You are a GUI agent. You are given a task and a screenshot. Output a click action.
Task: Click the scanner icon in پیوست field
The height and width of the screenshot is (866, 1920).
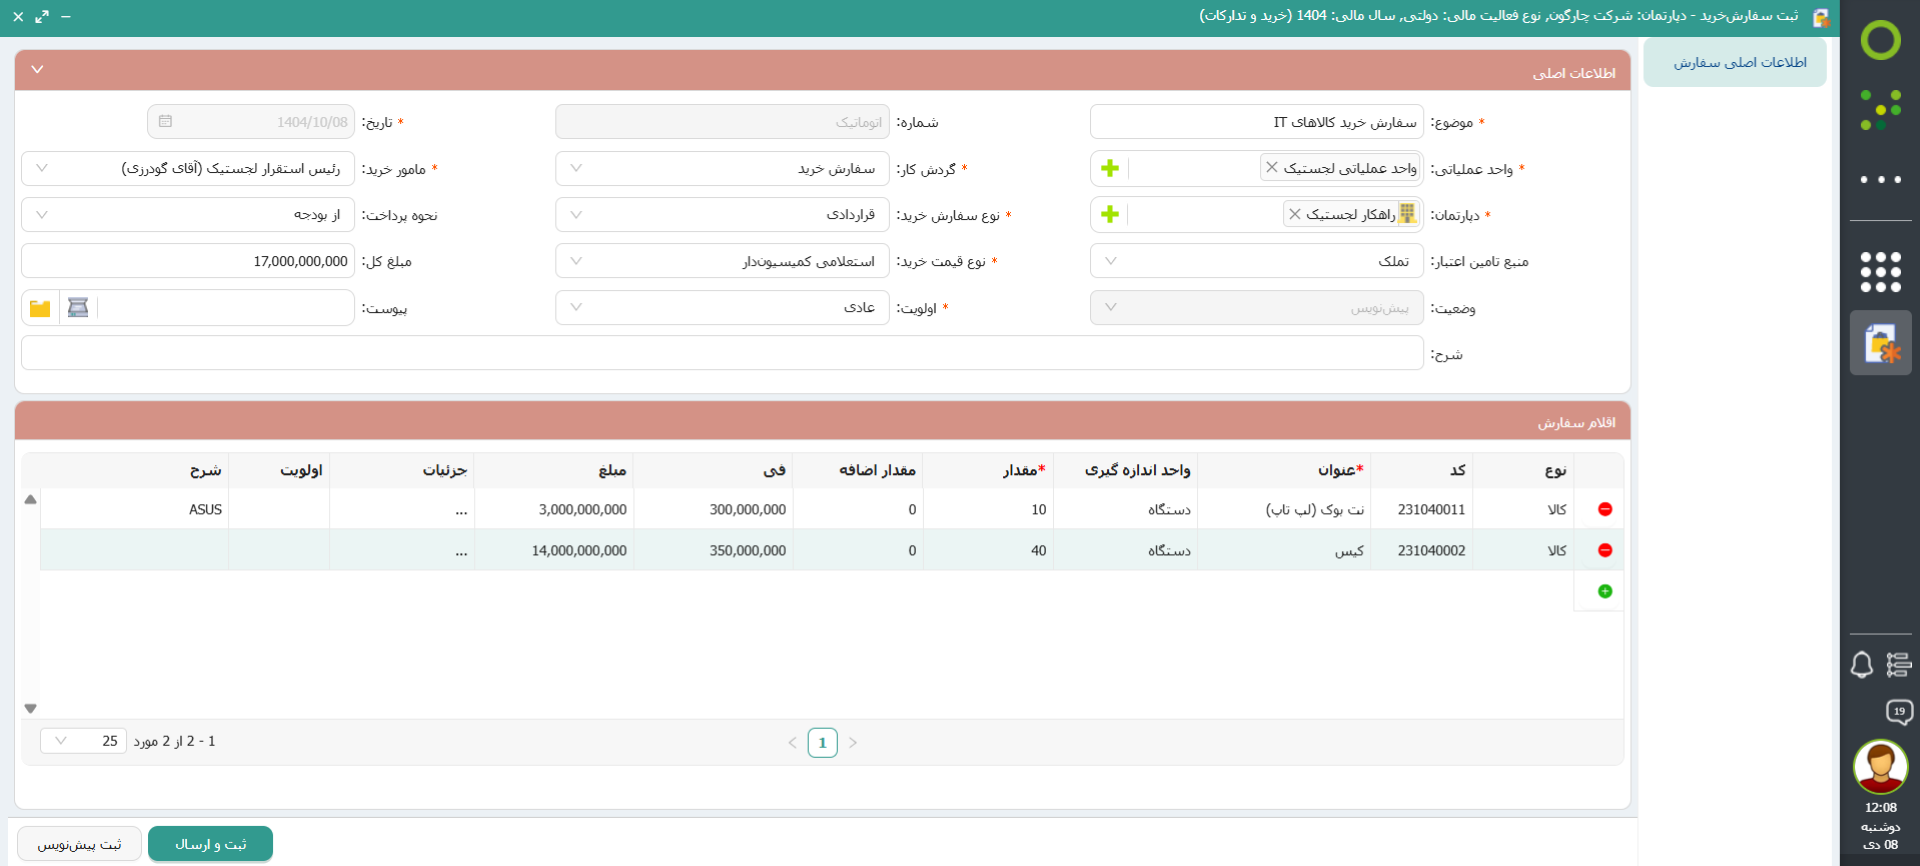point(78,308)
